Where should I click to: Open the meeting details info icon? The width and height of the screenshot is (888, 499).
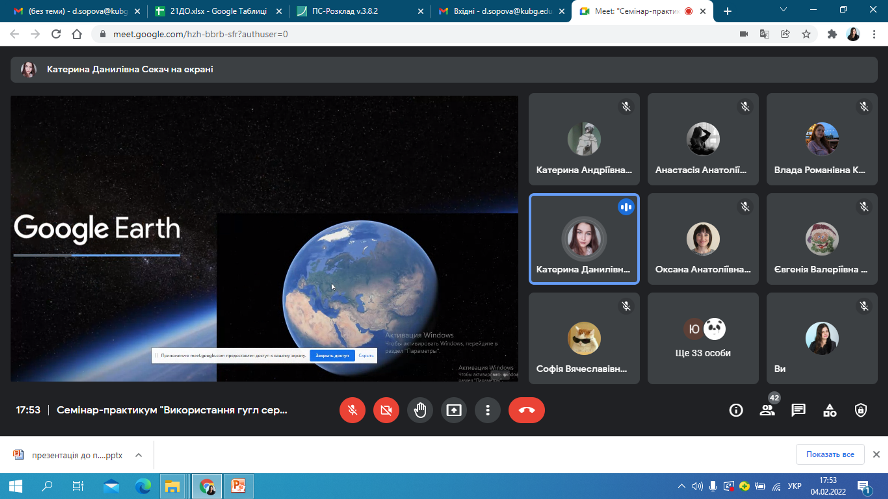(x=736, y=410)
